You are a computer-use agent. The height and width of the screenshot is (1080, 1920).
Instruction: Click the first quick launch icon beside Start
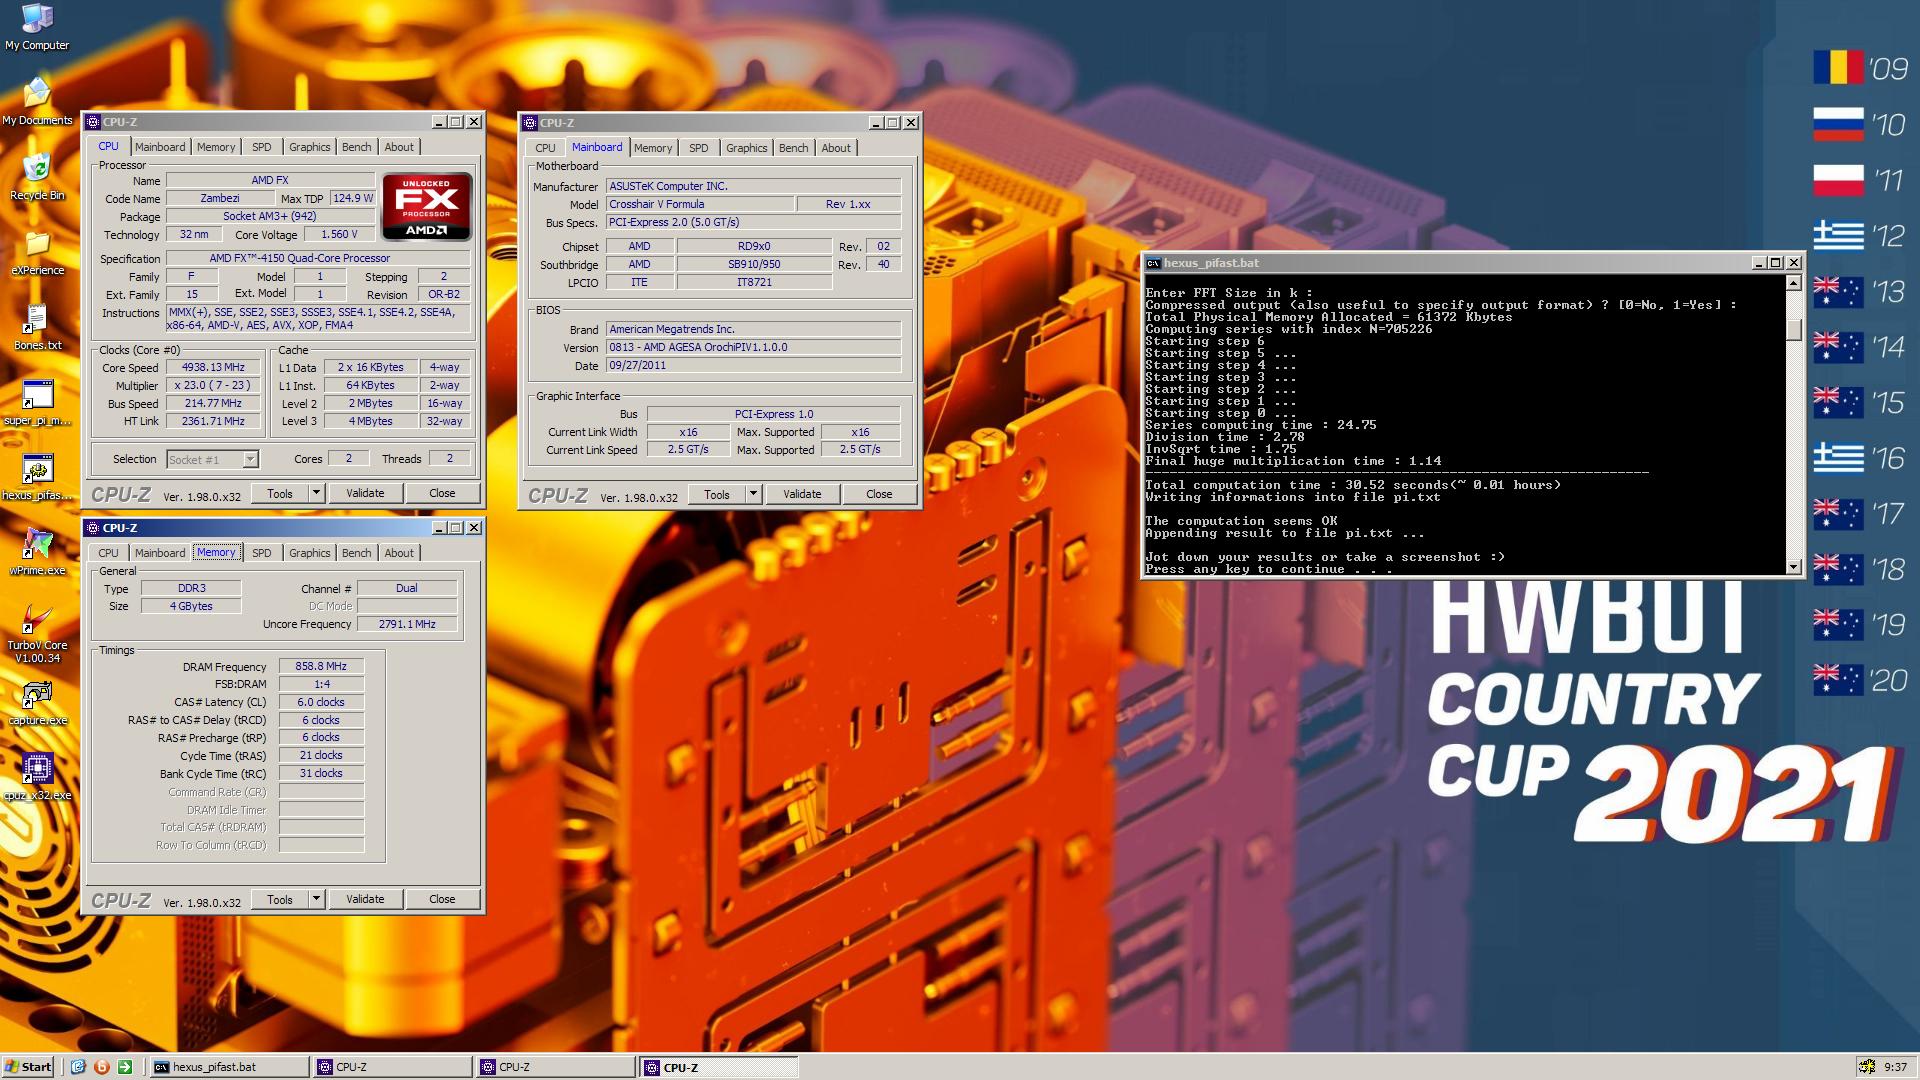pyautogui.click(x=78, y=1067)
